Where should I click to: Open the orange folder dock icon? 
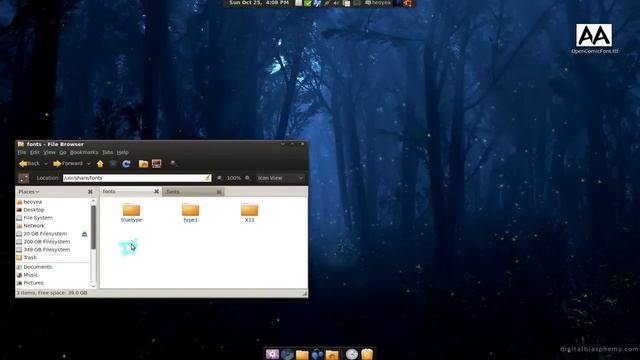coord(302,354)
